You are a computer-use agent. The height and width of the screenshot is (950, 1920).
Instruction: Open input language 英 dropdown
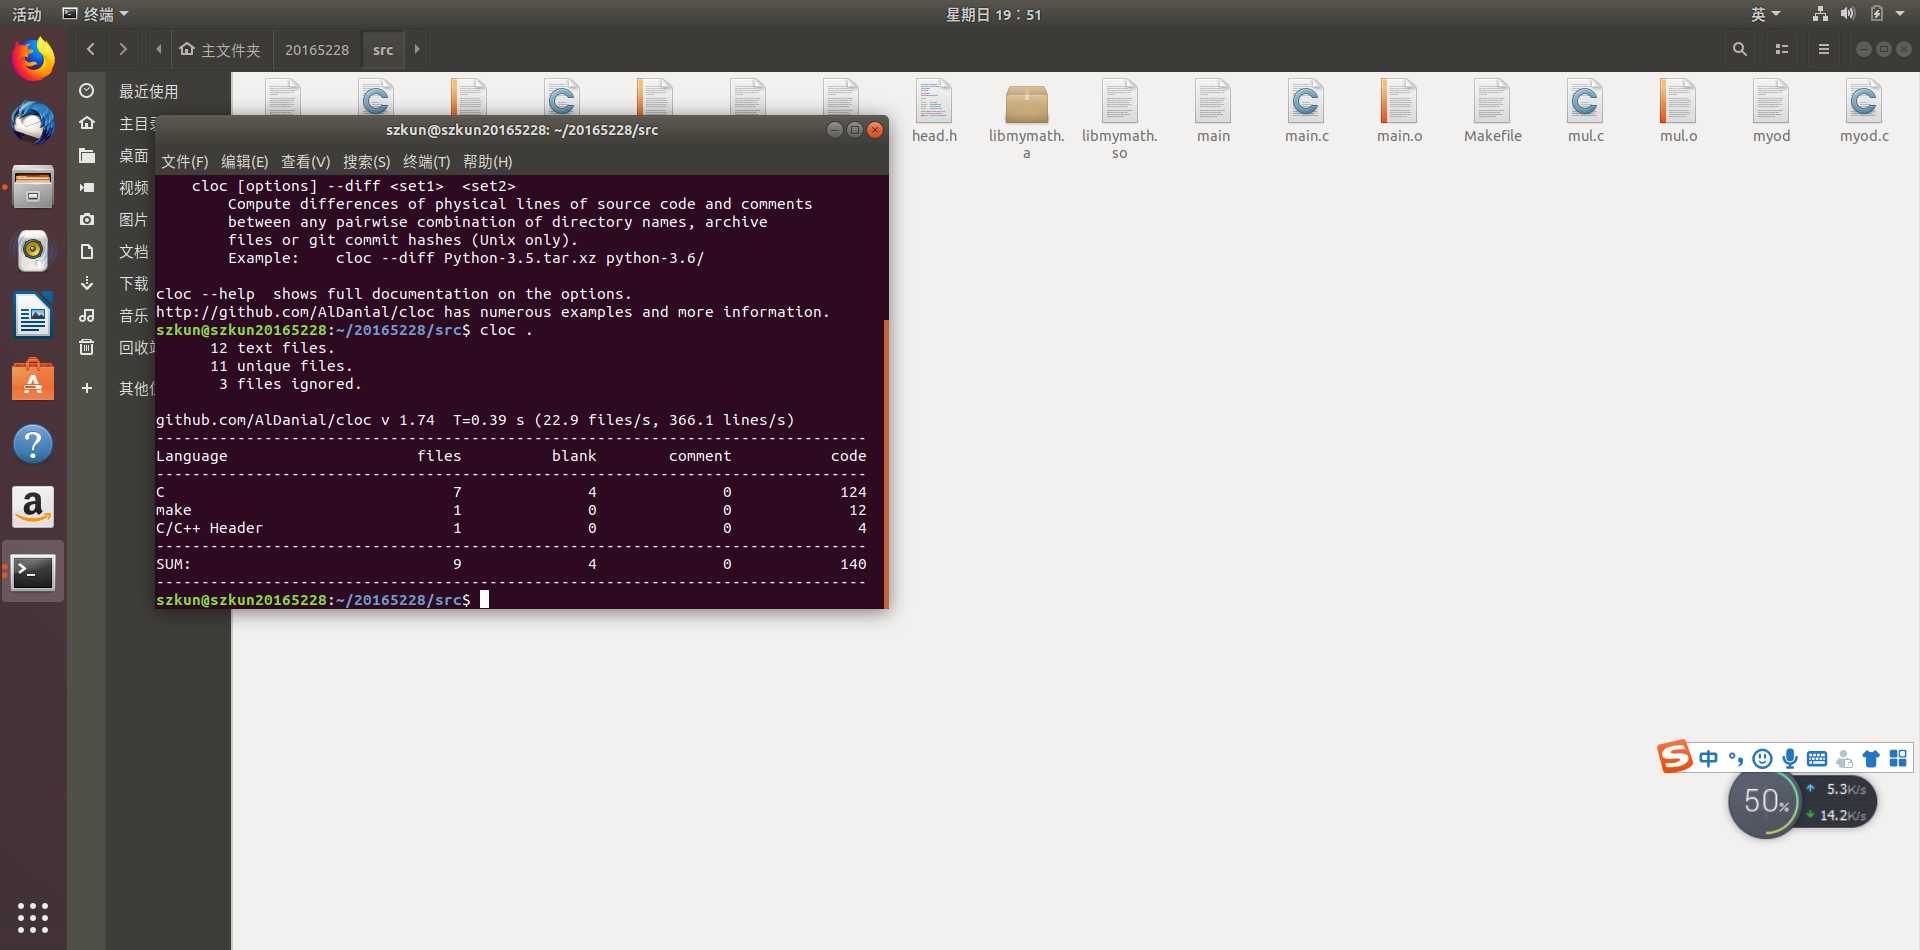point(1765,14)
